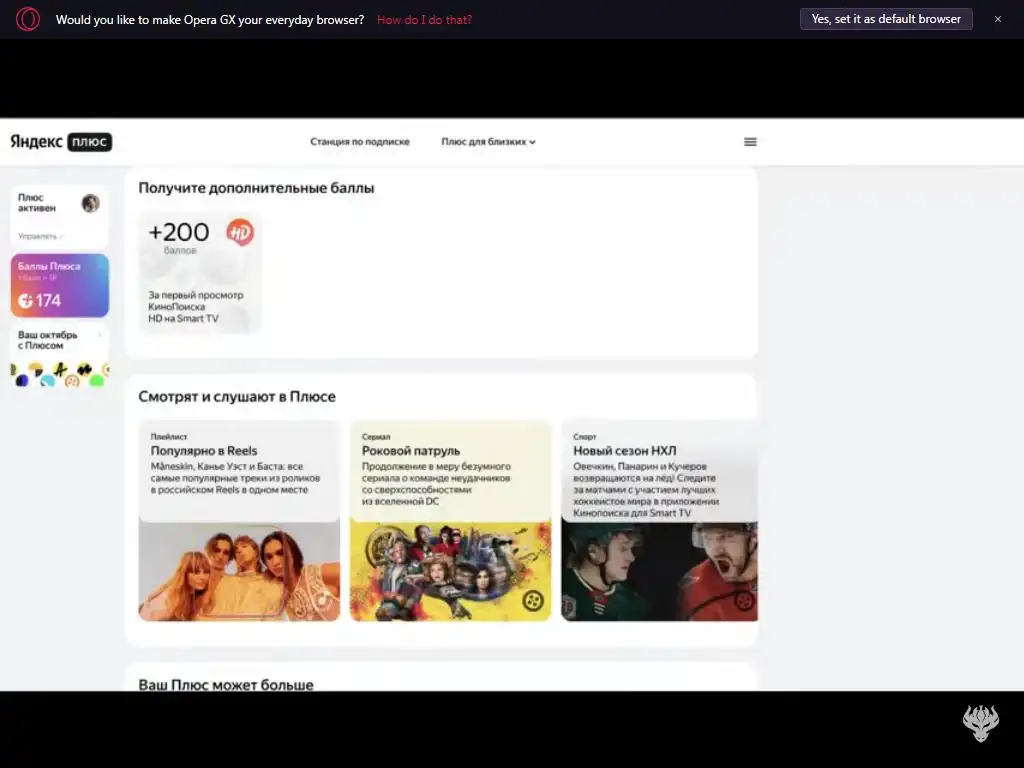Image resolution: width=1024 pixels, height=768 pixels.
Task: Click the Ваш Плюс может больше heading
Action: (226, 684)
